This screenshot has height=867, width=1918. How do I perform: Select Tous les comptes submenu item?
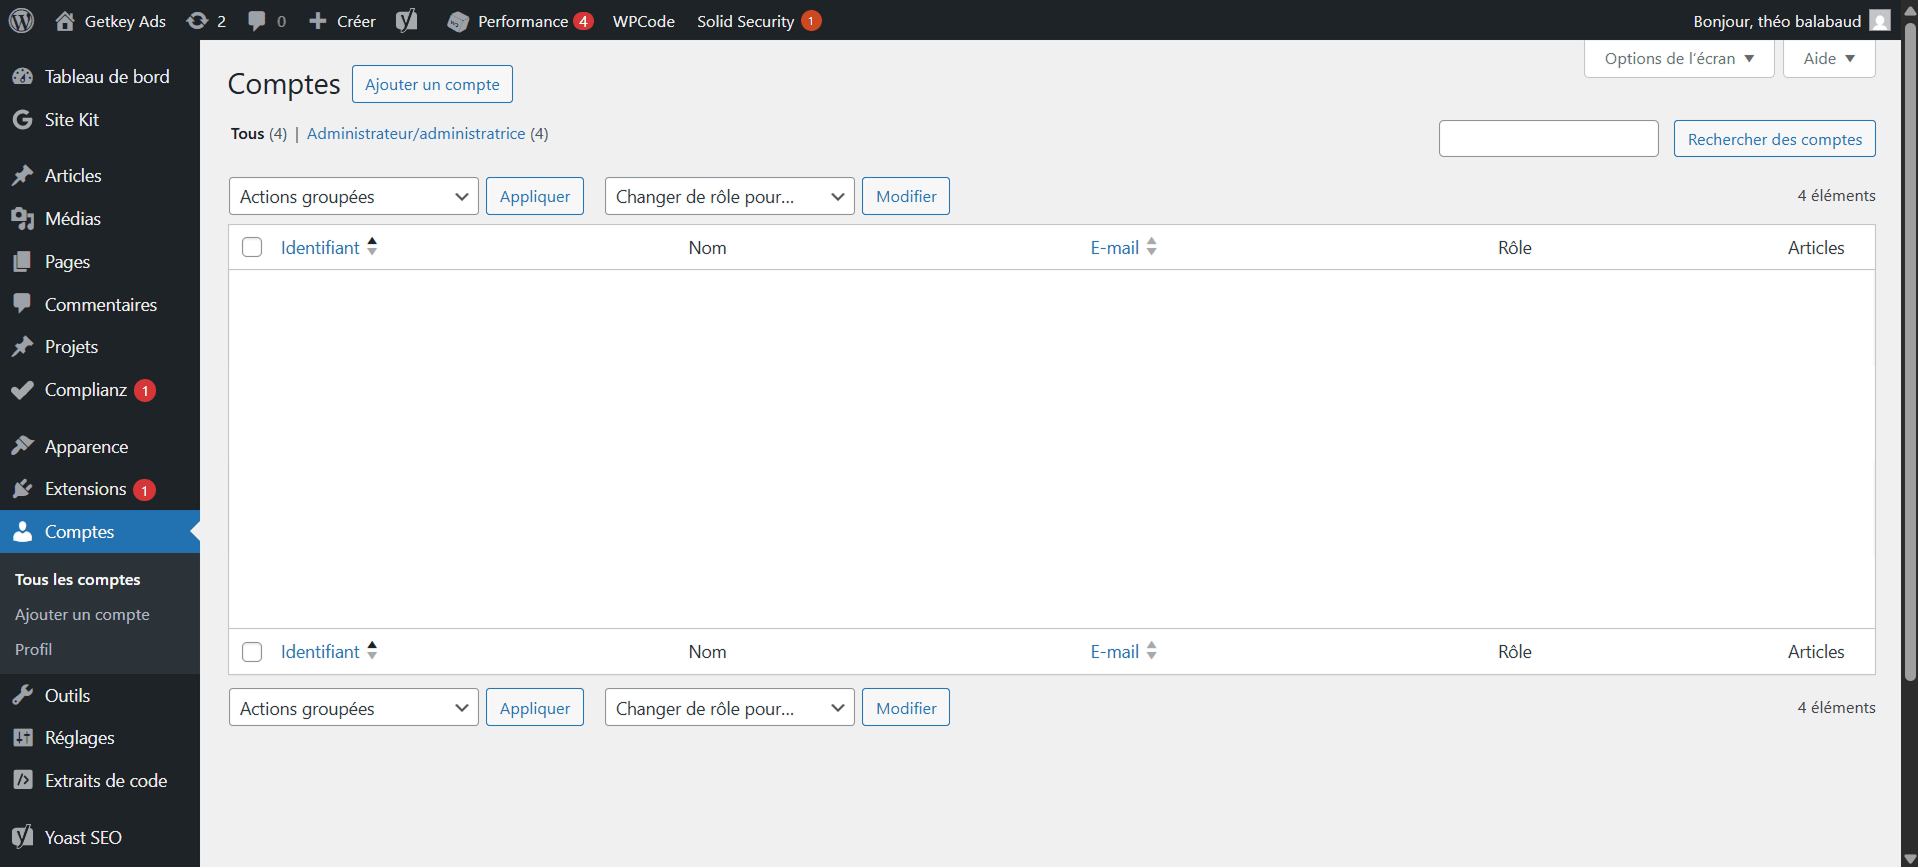(x=78, y=580)
